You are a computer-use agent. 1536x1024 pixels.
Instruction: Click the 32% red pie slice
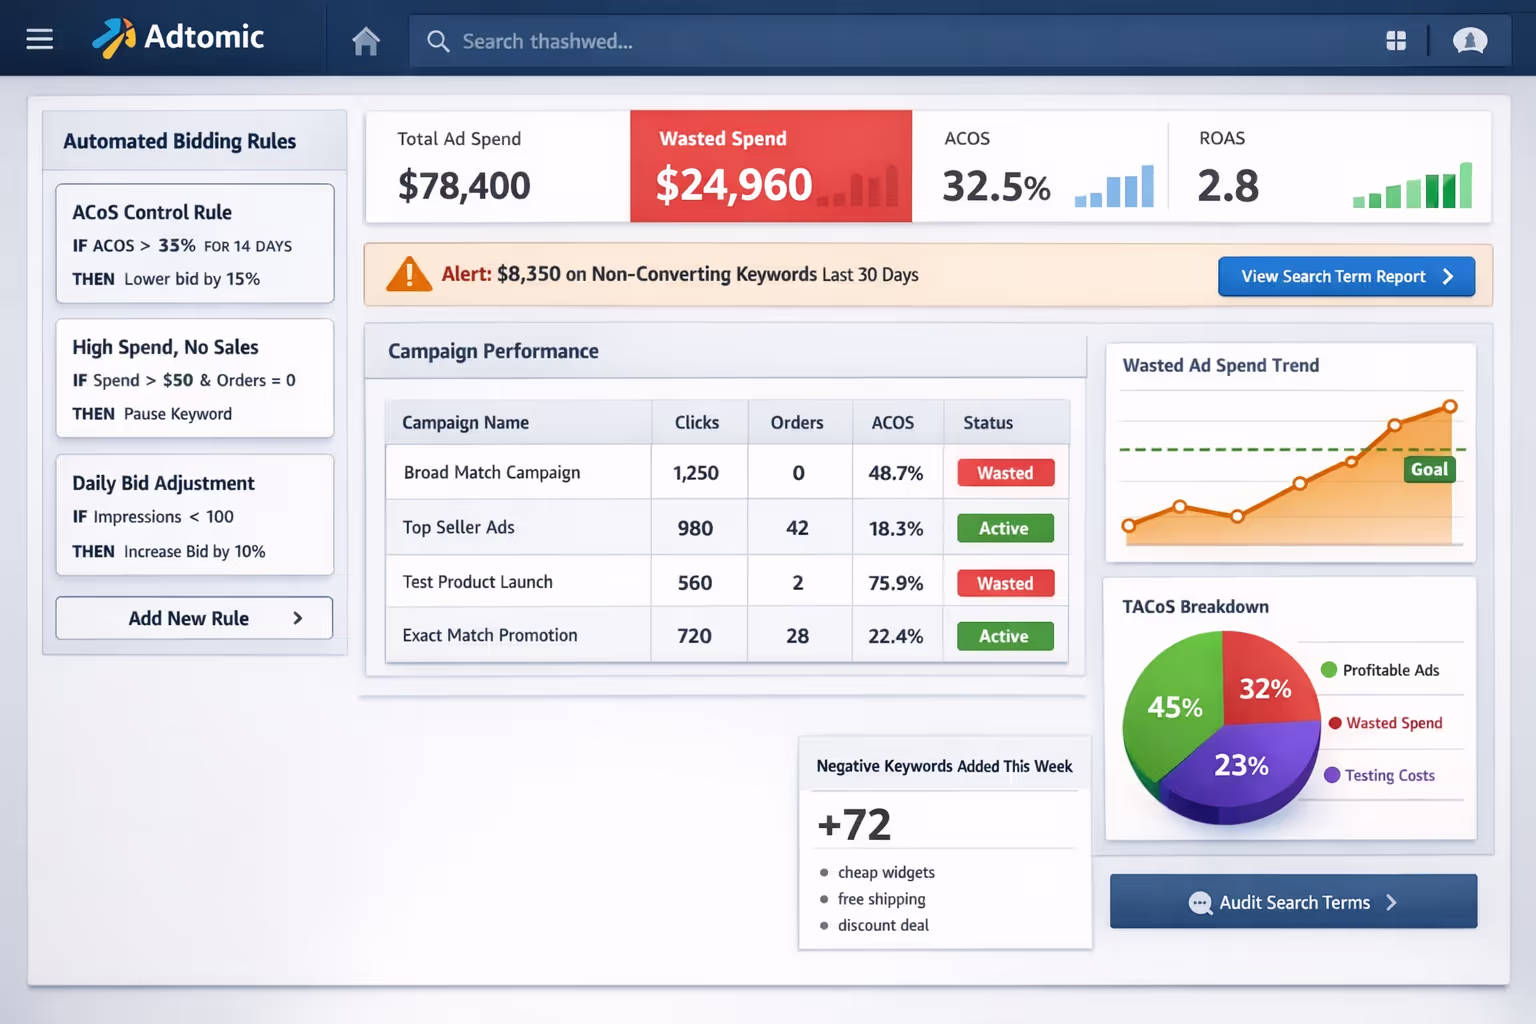click(x=1265, y=688)
